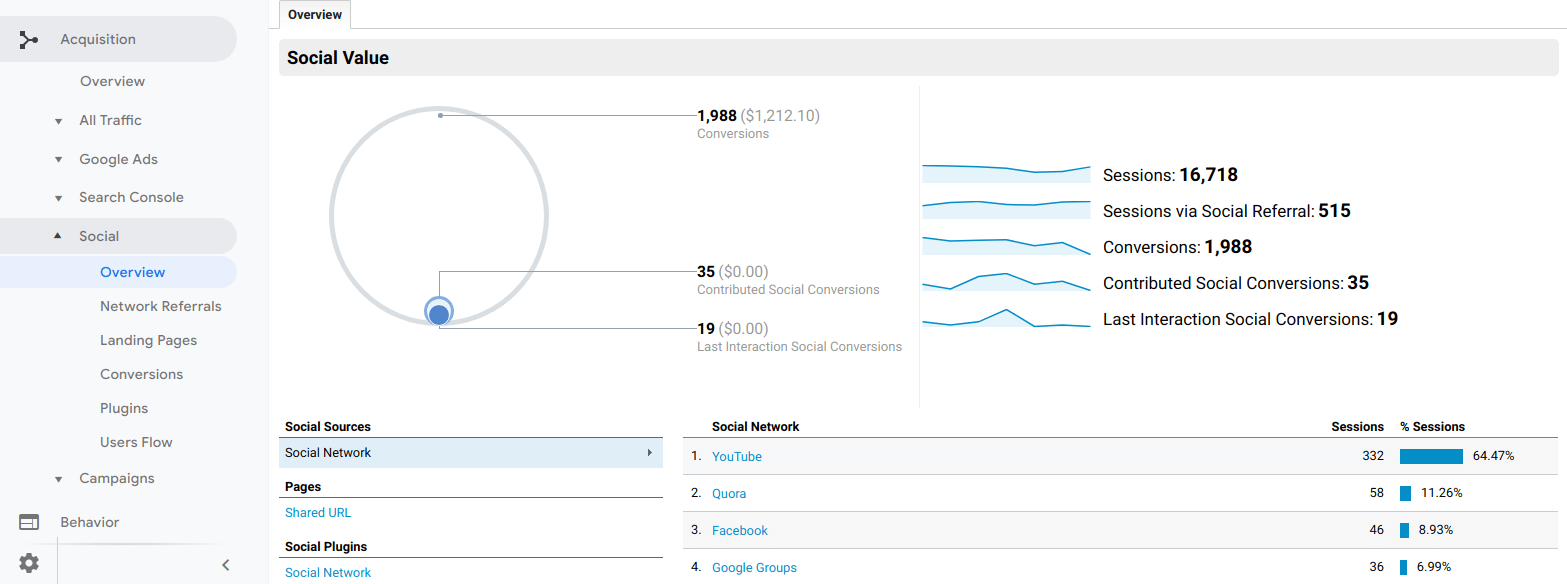Screen dimensions: 1567x584
Task: Click the Social Value section heading
Action: (x=338, y=58)
